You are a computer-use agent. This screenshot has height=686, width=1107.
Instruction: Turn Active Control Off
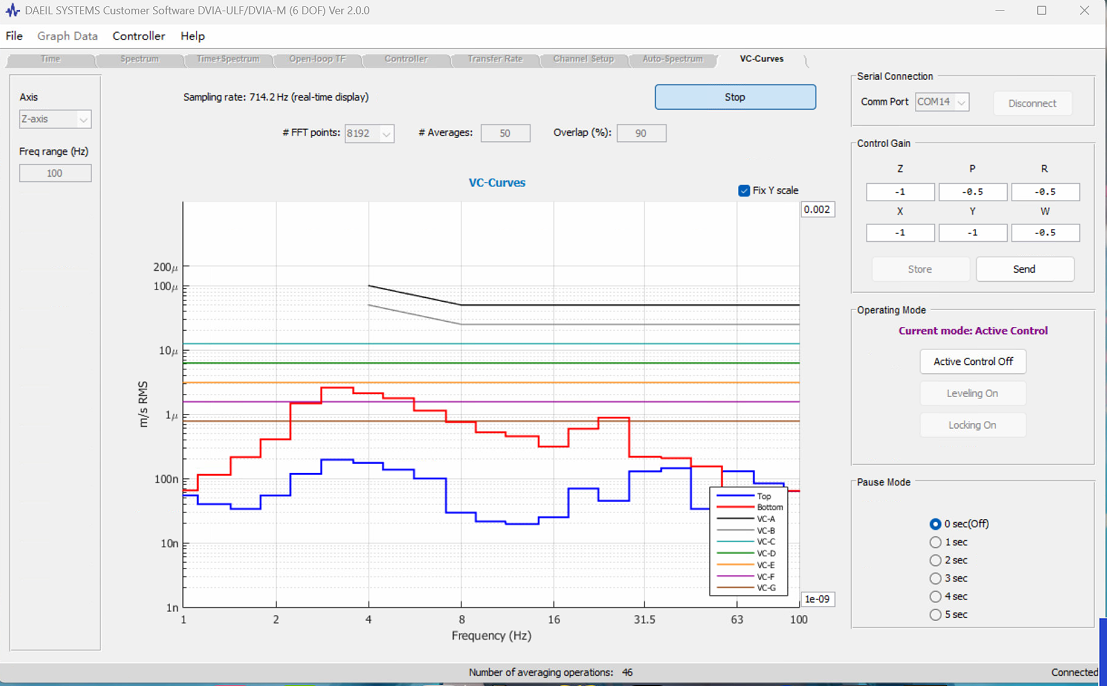[x=973, y=361]
